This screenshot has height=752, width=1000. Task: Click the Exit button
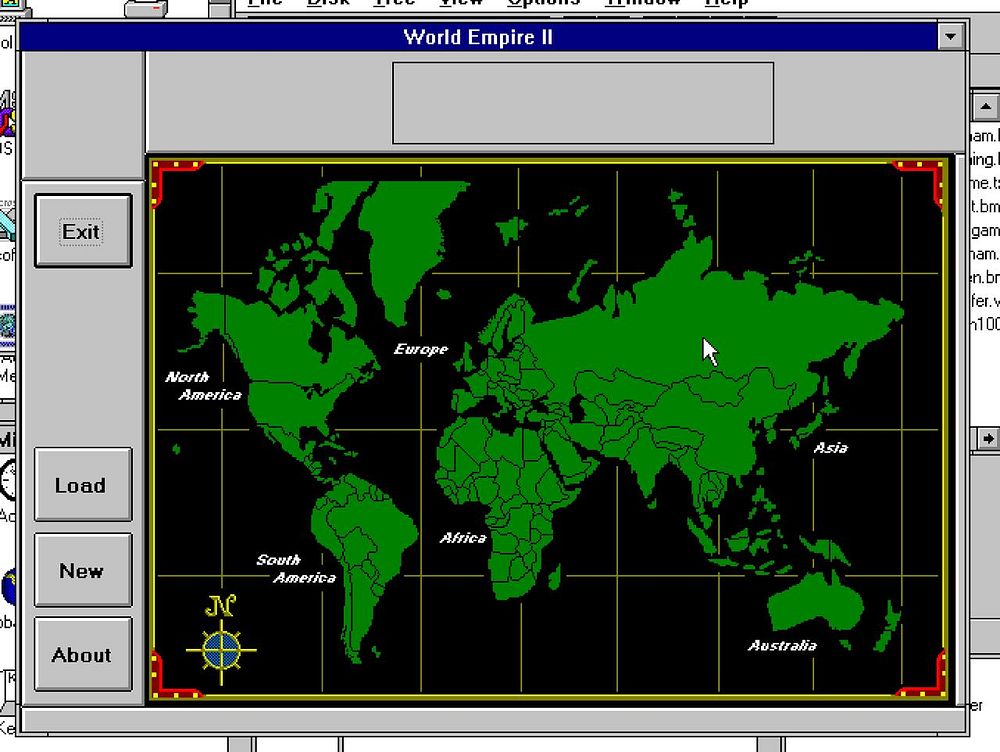(83, 231)
